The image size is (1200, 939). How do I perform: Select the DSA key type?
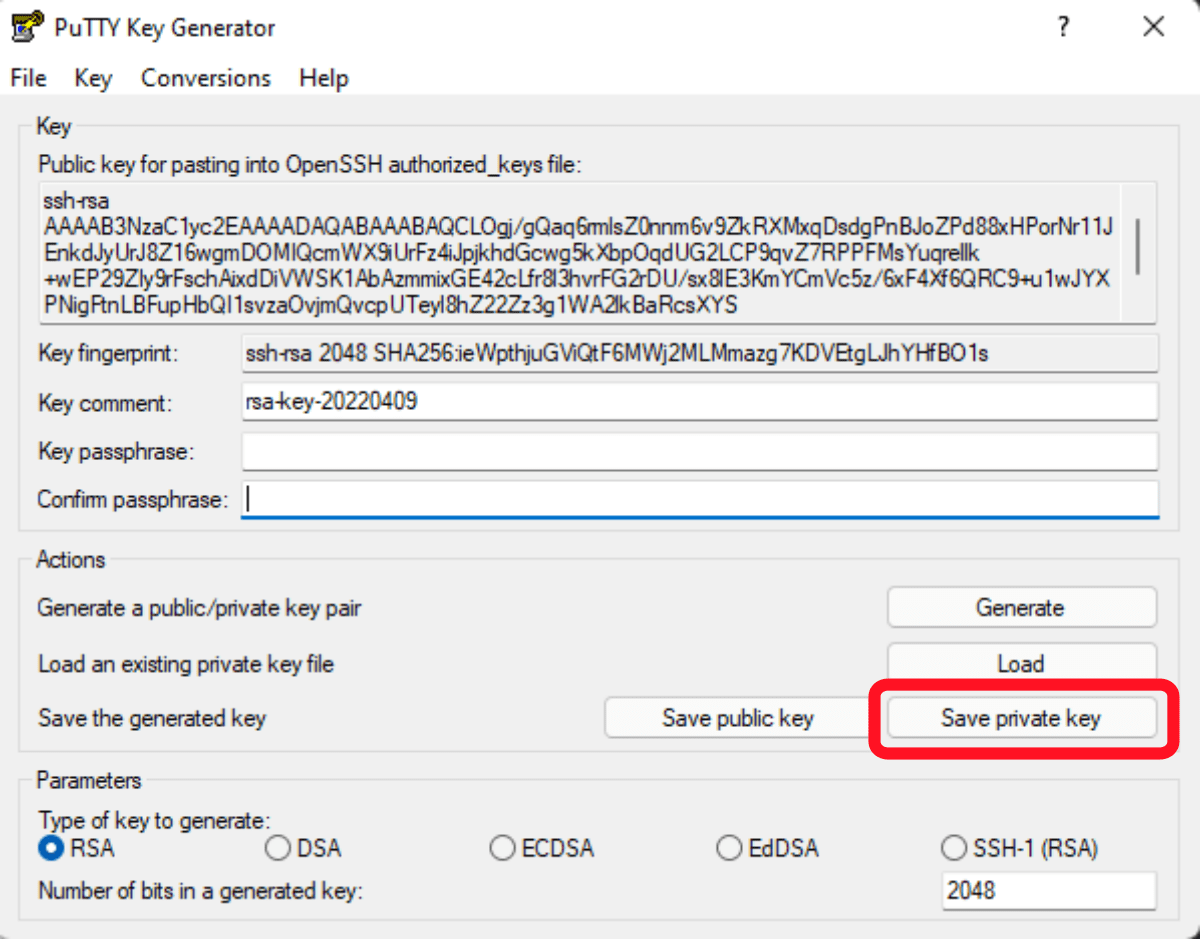click(x=277, y=848)
